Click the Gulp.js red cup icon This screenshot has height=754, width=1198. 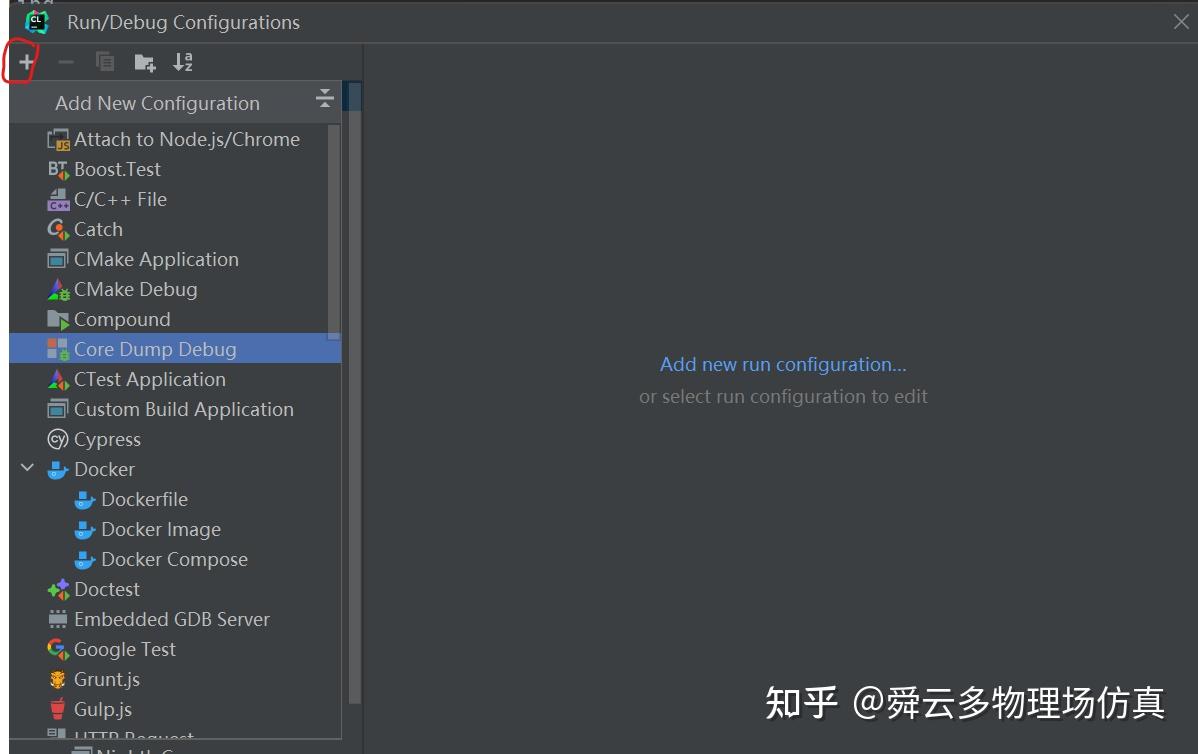pos(58,709)
